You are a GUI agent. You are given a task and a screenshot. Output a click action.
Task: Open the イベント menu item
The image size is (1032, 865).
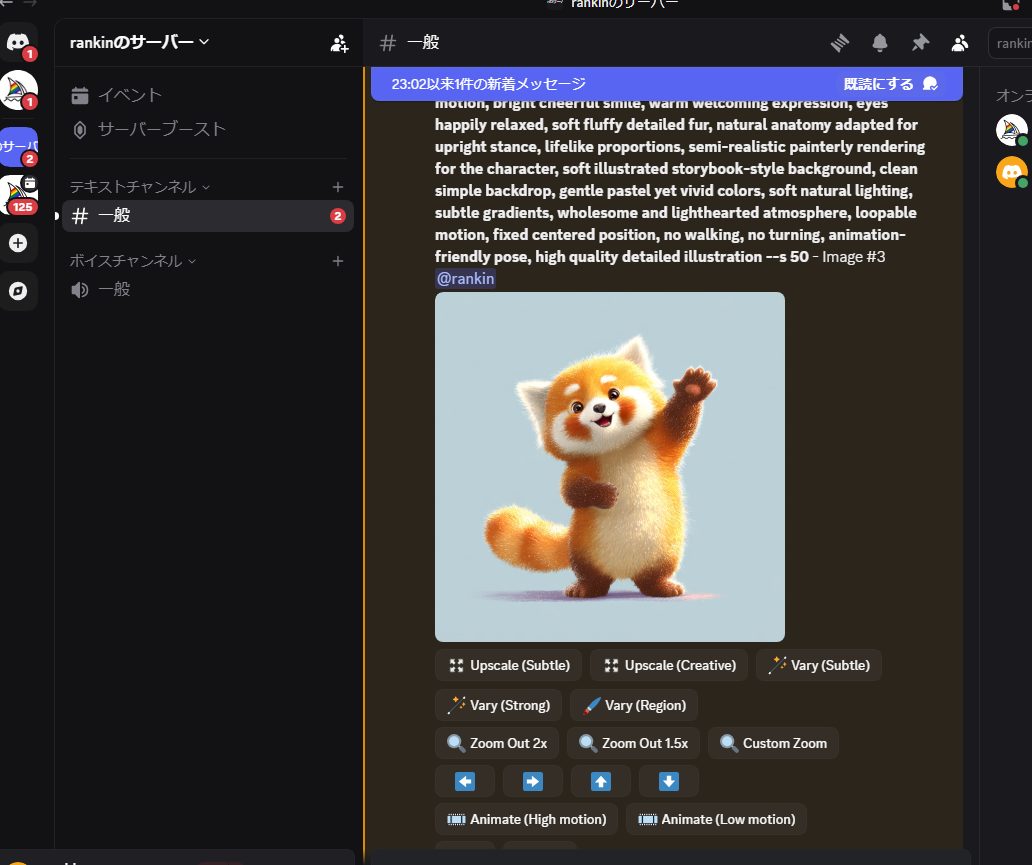coord(129,96)
